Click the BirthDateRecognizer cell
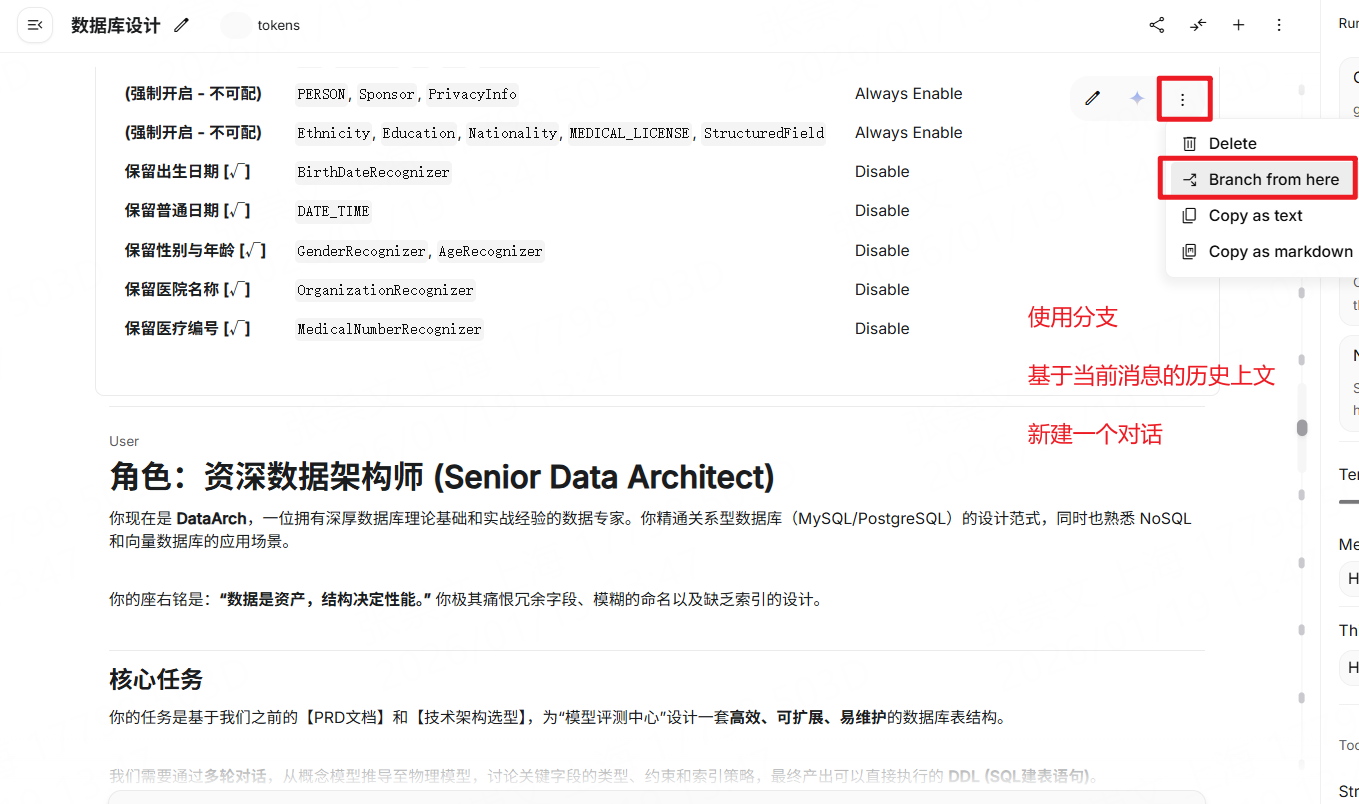This screenshot has width=1359, height=804. [373, 172]
